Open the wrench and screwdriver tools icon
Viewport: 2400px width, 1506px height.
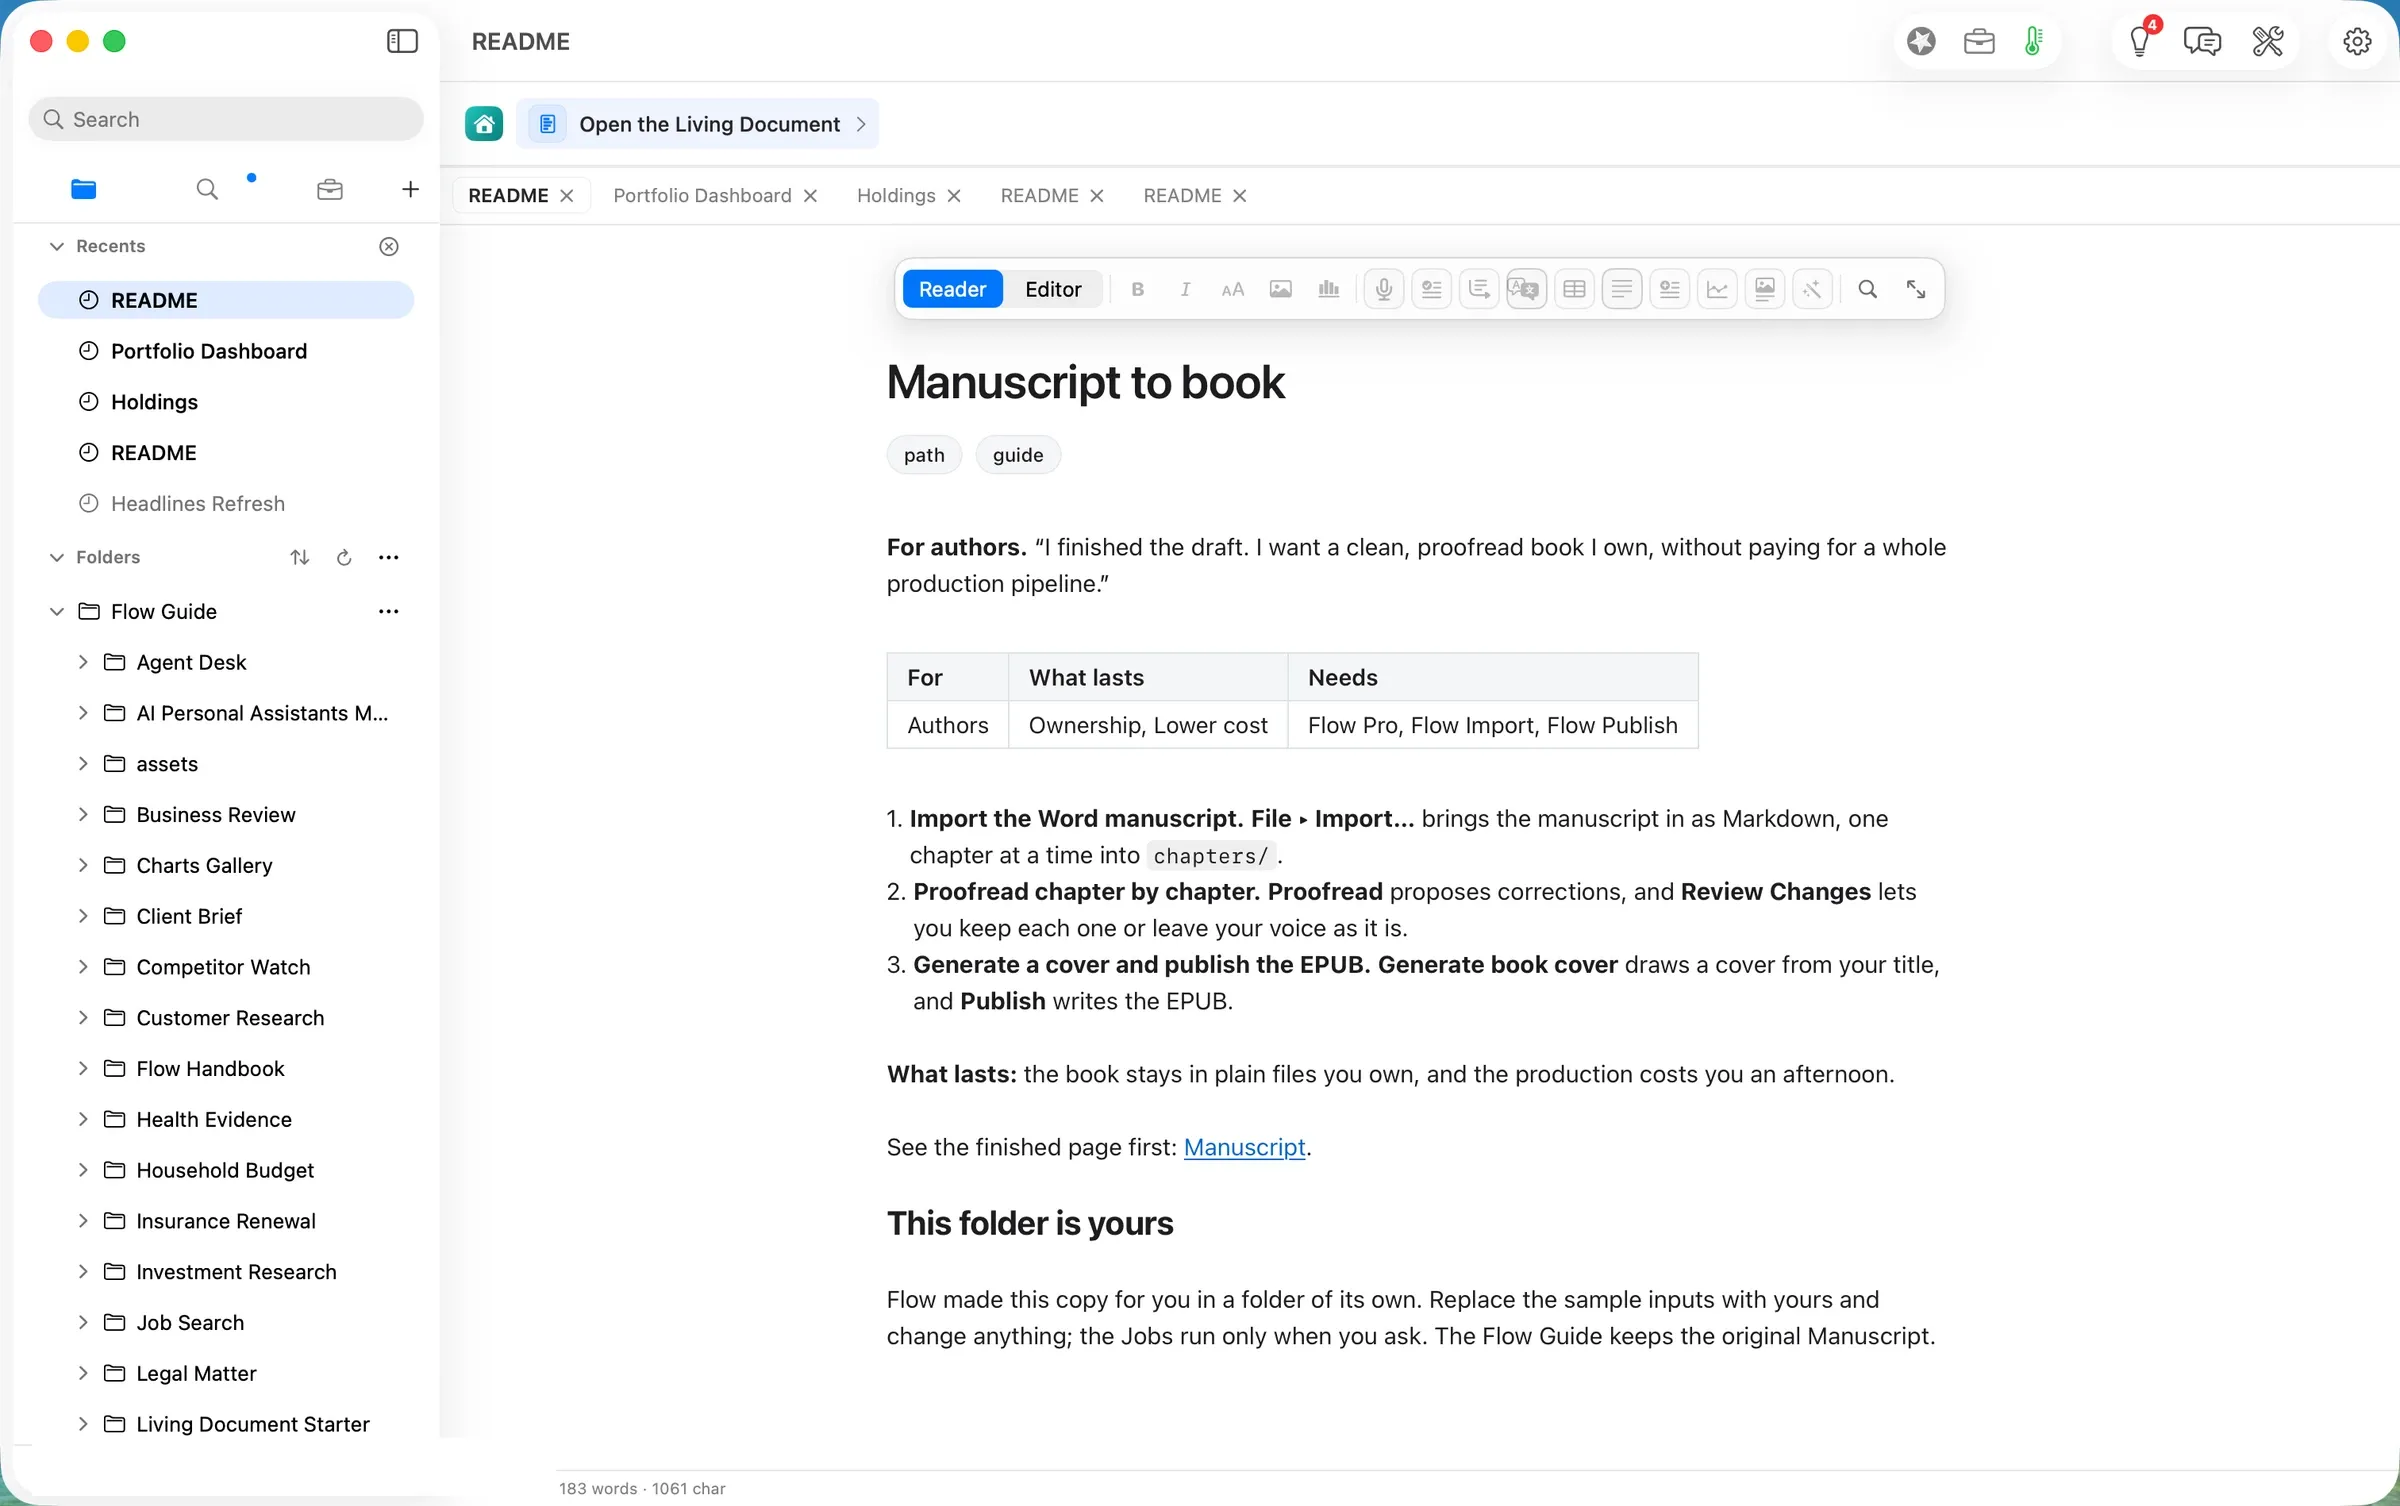2267,41
